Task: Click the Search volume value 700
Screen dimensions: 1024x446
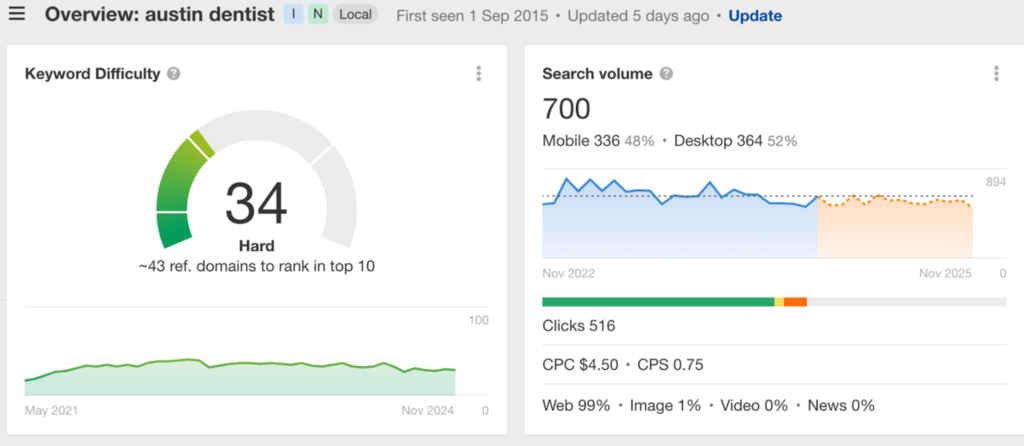Action: [566, 108]
